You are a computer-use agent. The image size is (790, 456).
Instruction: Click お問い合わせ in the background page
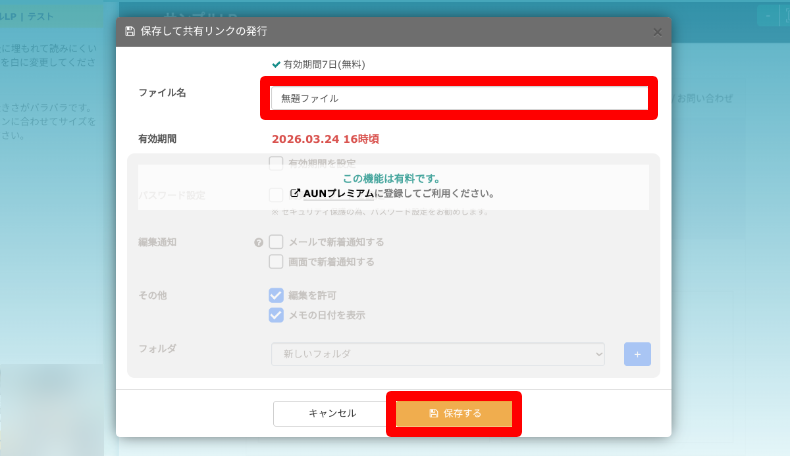(704, 99)
